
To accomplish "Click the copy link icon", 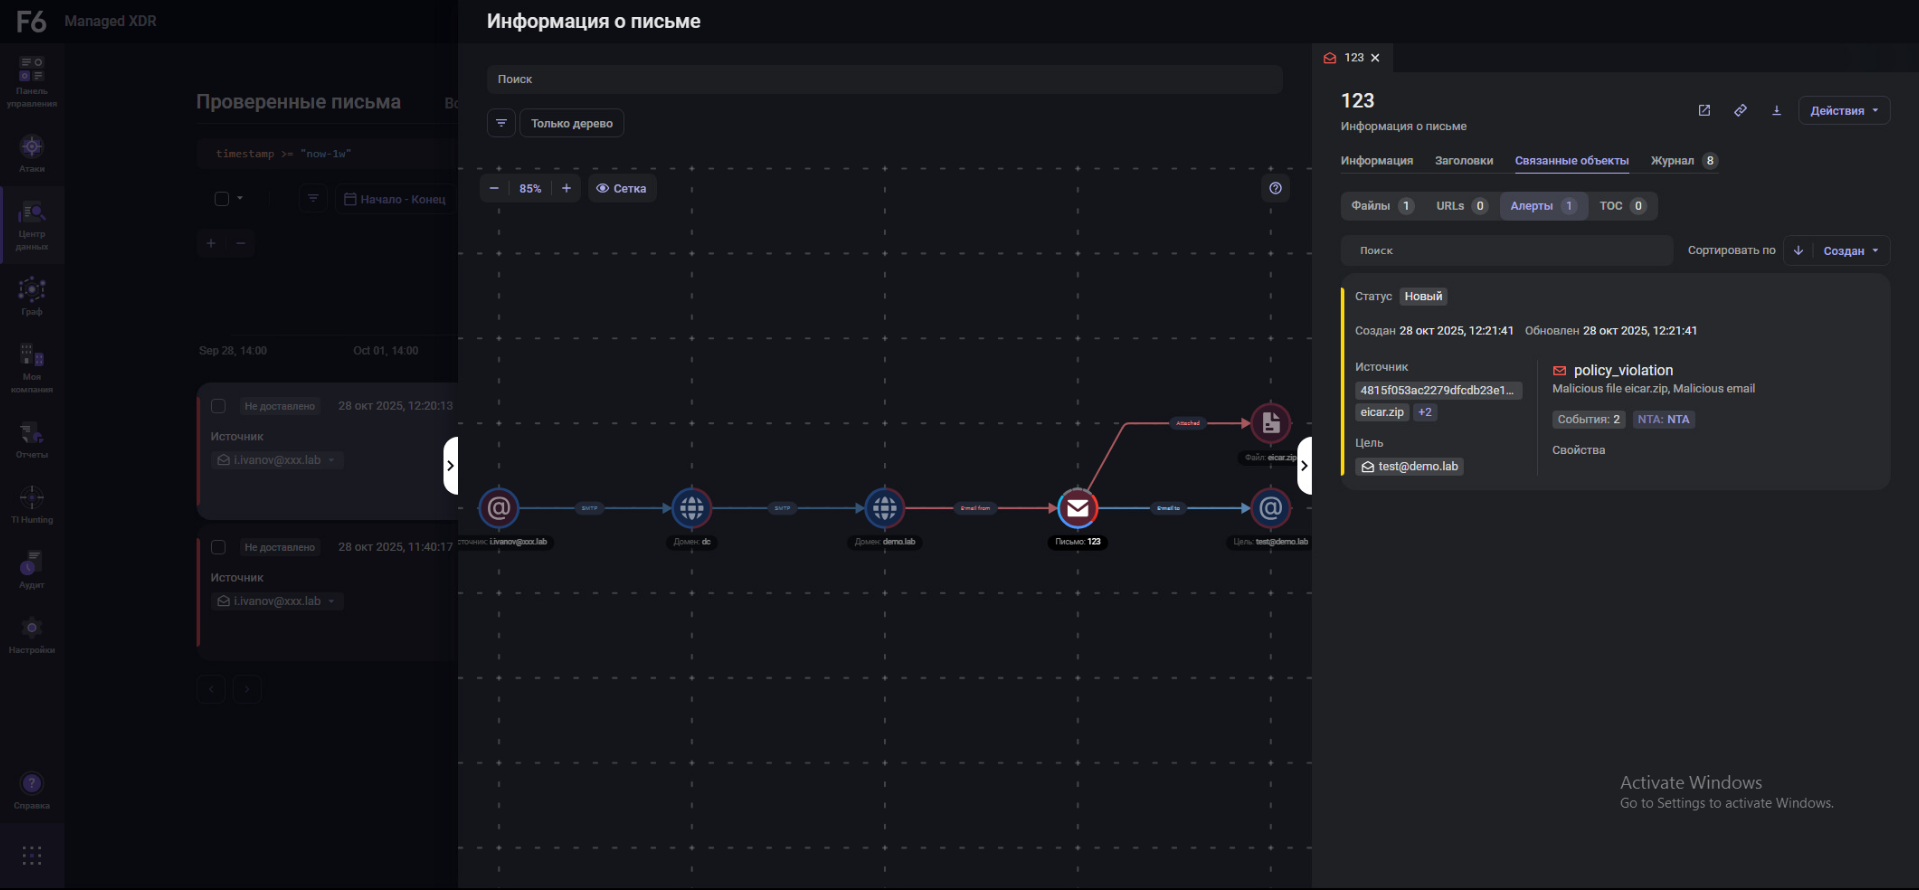I will (1740, 111).
